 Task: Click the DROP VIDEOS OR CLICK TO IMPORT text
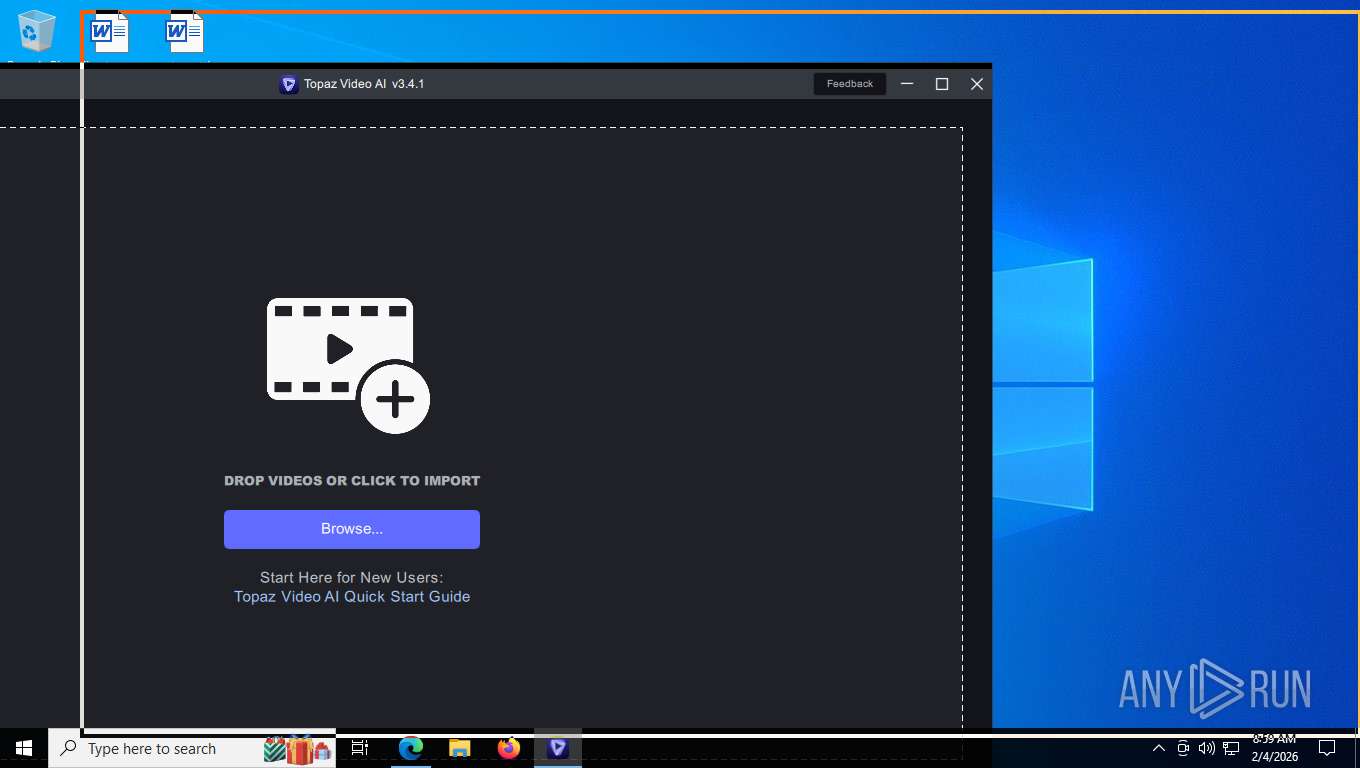[352, 481]
